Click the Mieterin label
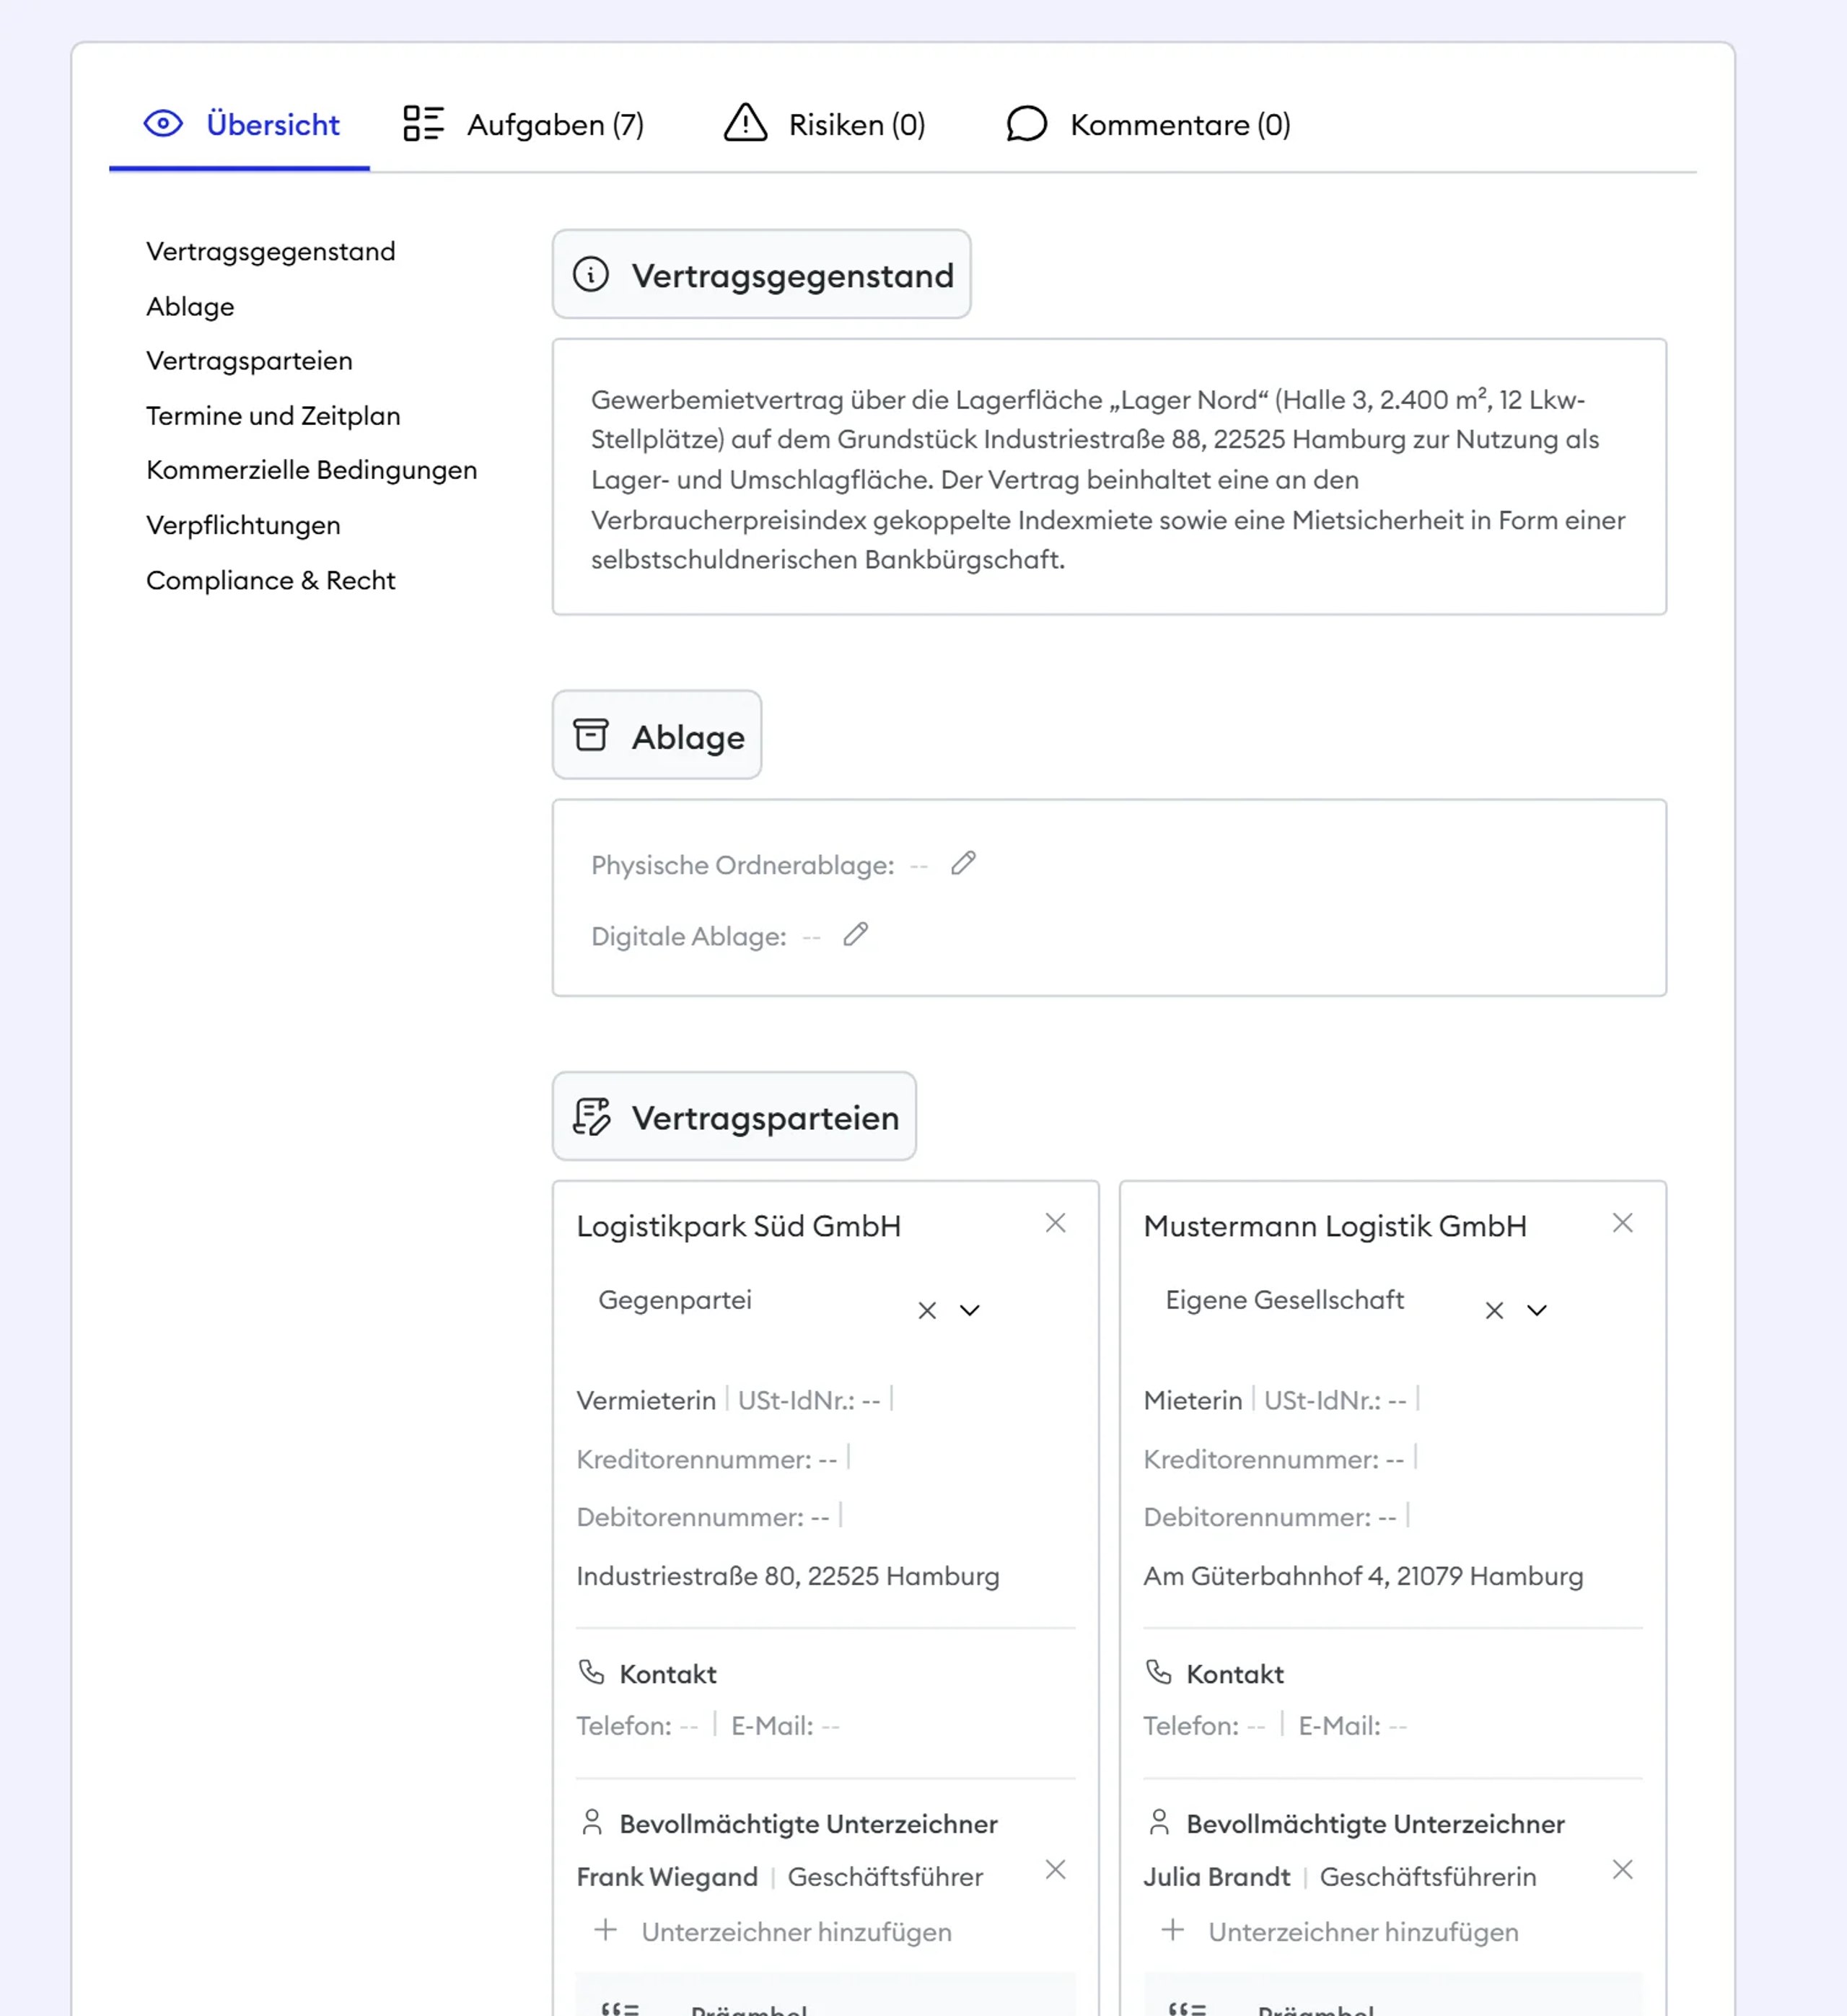Viewport: 1847px width, 2016px height. (x=1192, y=1400)
